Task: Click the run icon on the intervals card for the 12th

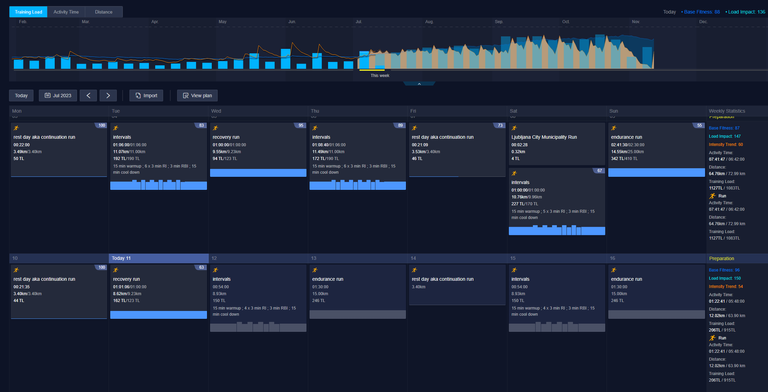Action: coord(215,270)
